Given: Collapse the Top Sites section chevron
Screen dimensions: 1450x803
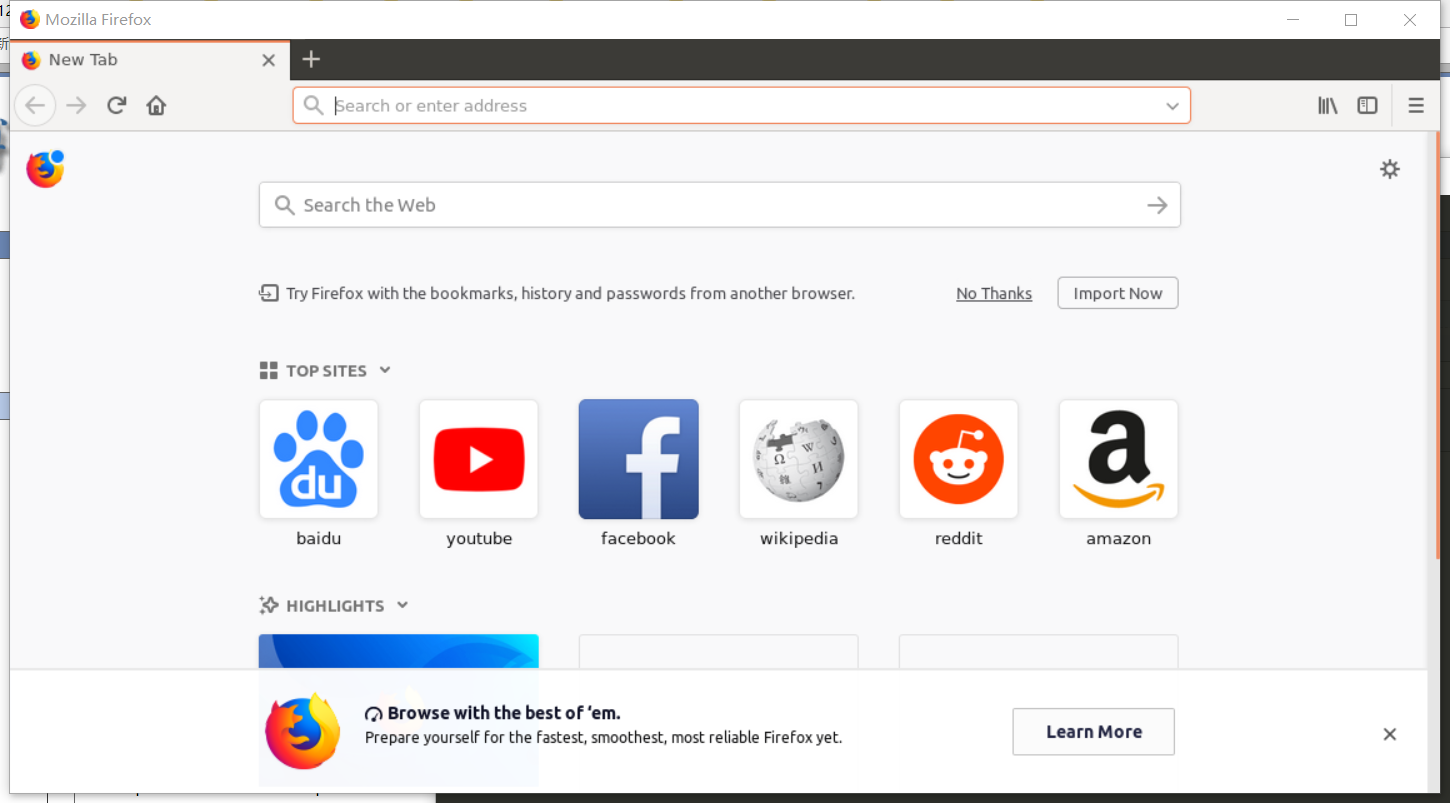Looking at the screenshot, I should [385, 370].
